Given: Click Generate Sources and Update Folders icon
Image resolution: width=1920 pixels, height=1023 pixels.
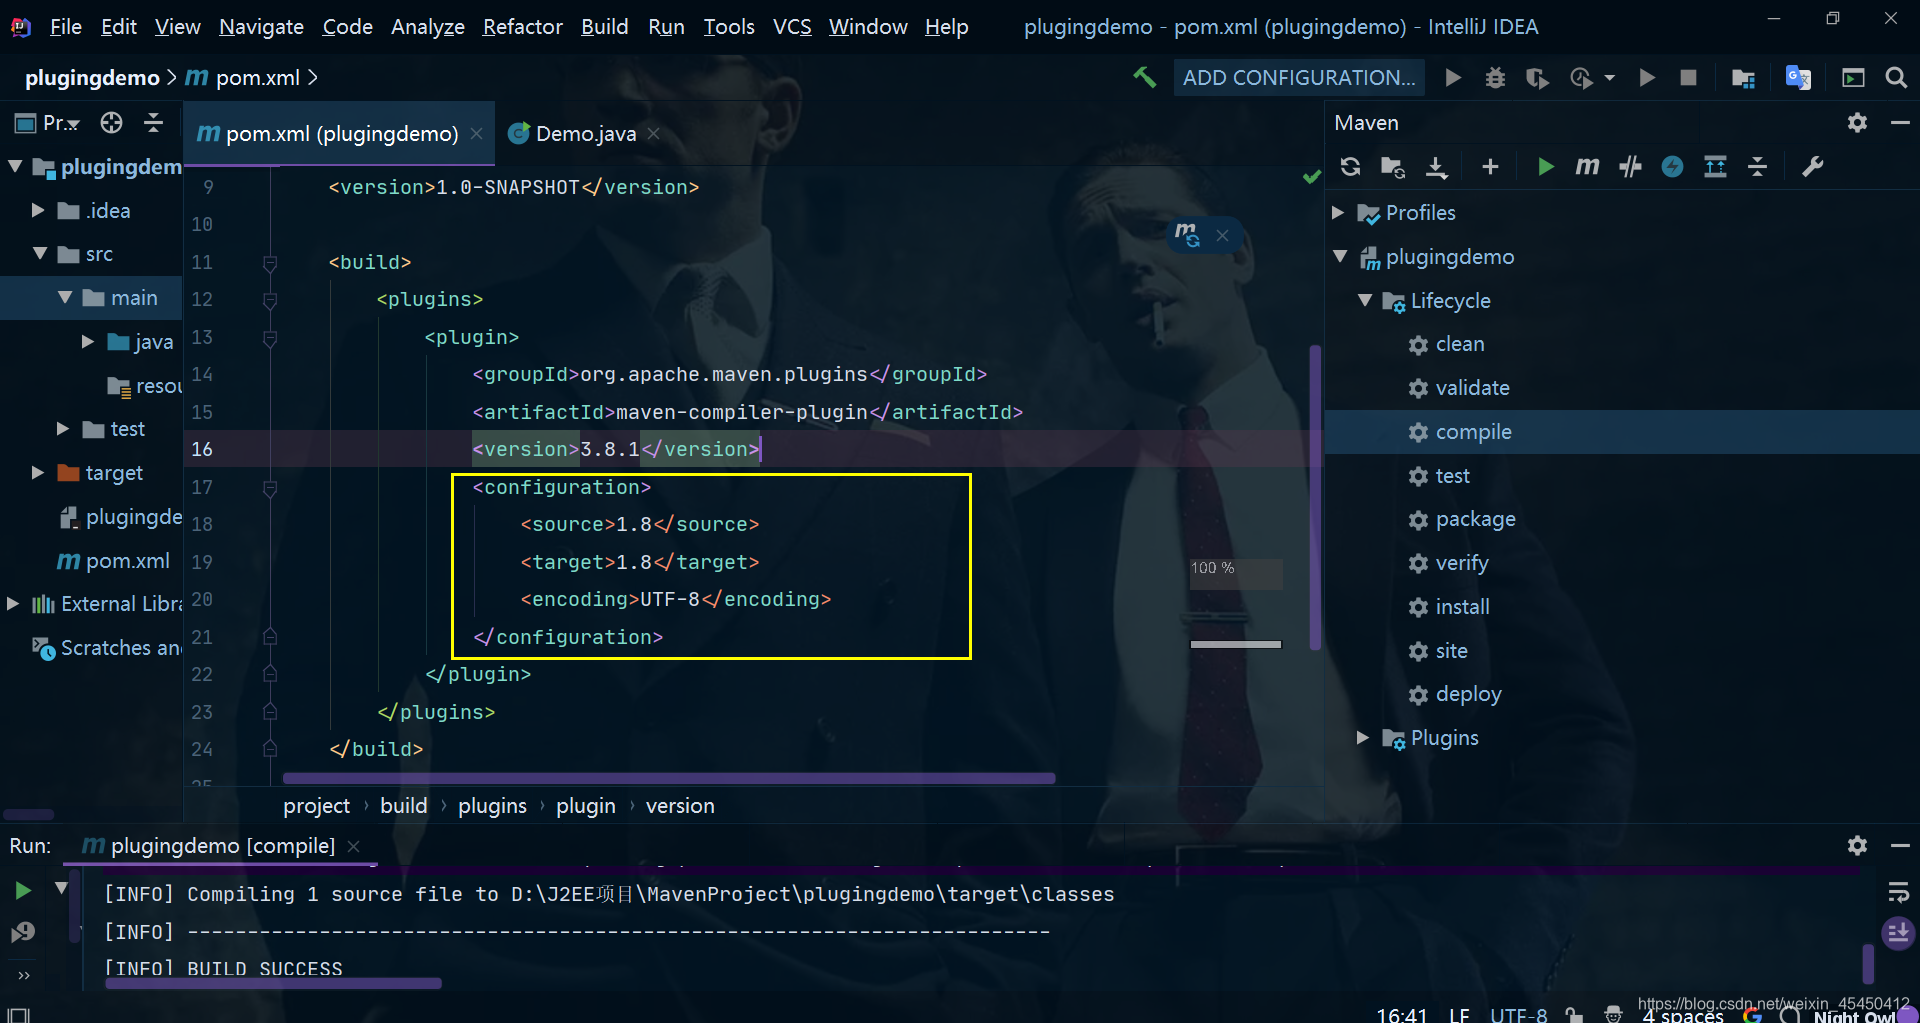Looking at the screenshot, I should point(1393,167).
